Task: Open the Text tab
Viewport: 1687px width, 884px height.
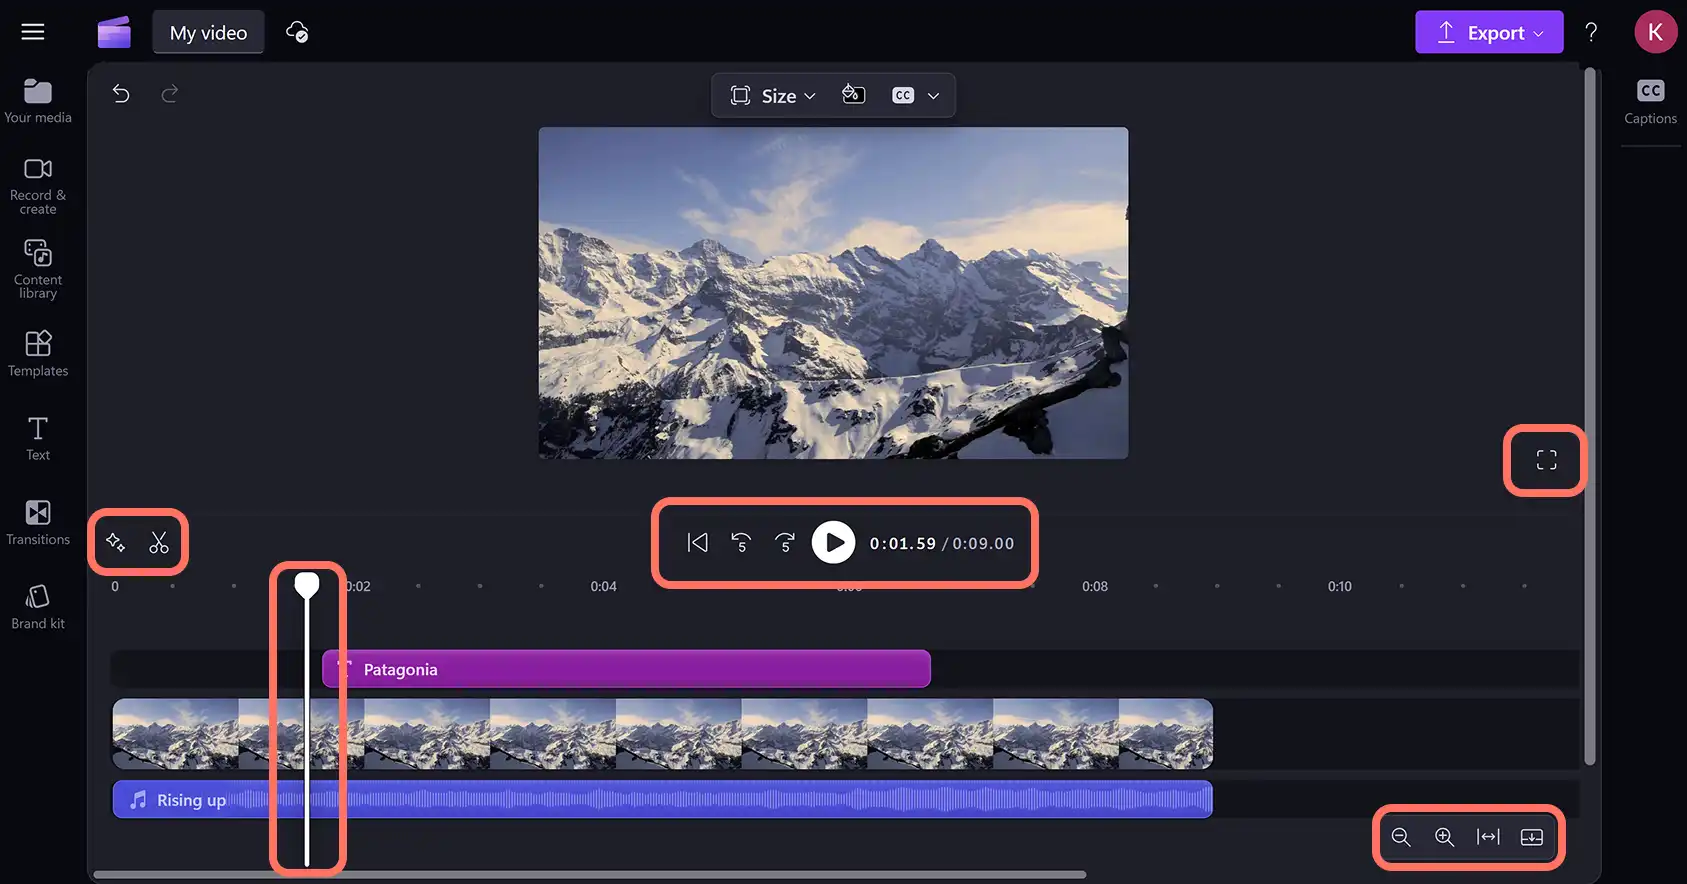Action: click(x=38, y=438)
